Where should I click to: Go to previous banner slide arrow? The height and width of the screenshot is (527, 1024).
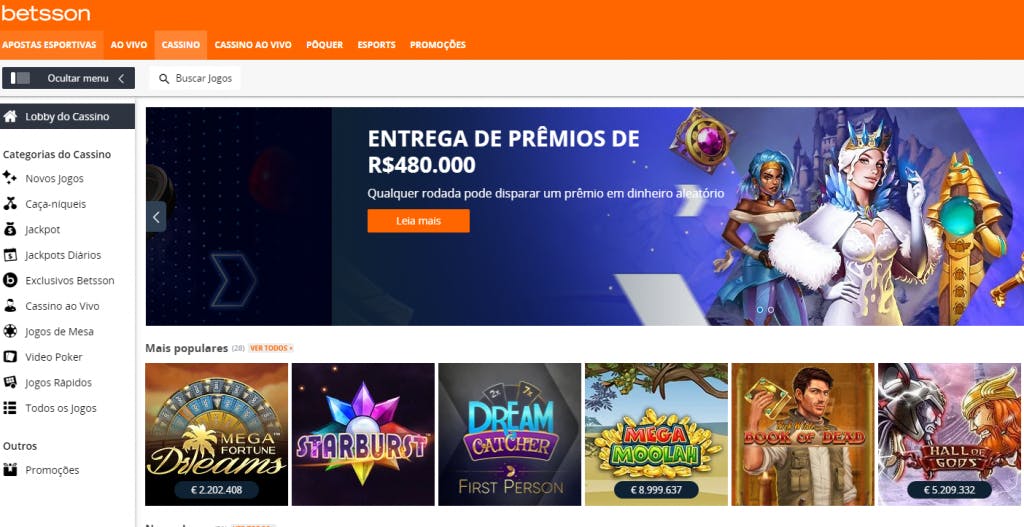[156, 217]
